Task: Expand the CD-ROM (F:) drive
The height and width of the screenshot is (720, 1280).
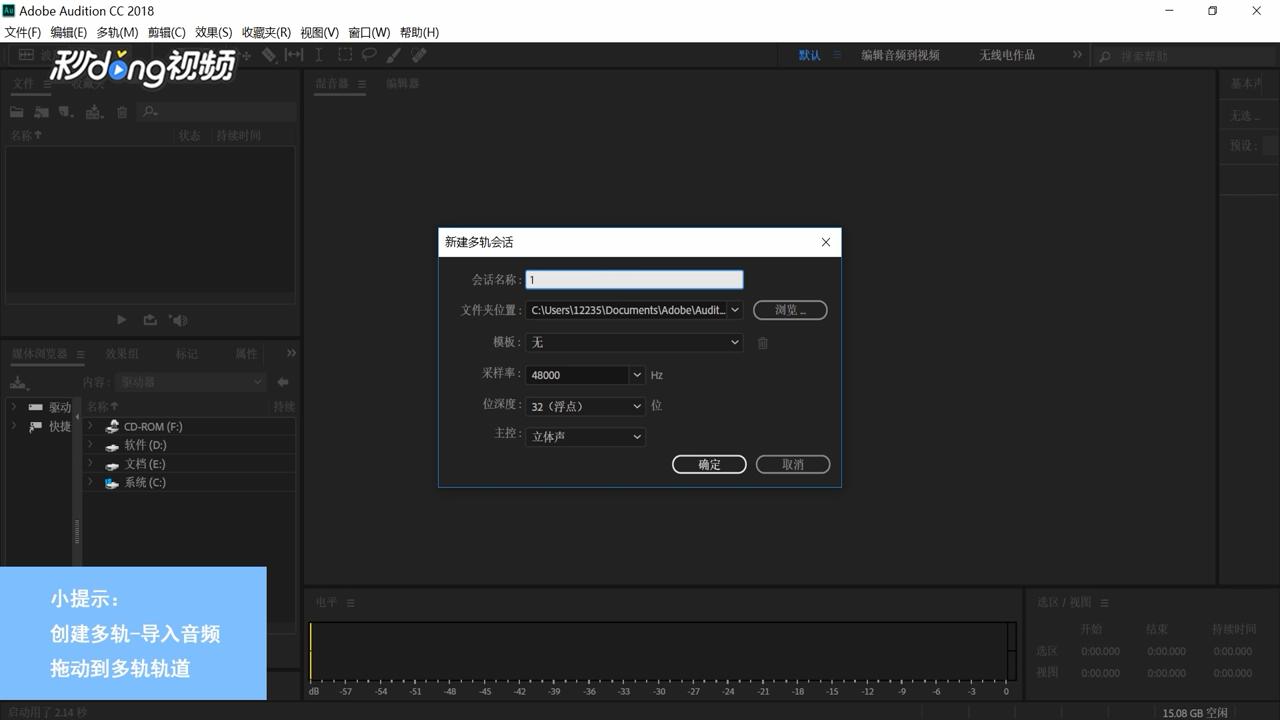Action: coord(90,426)
